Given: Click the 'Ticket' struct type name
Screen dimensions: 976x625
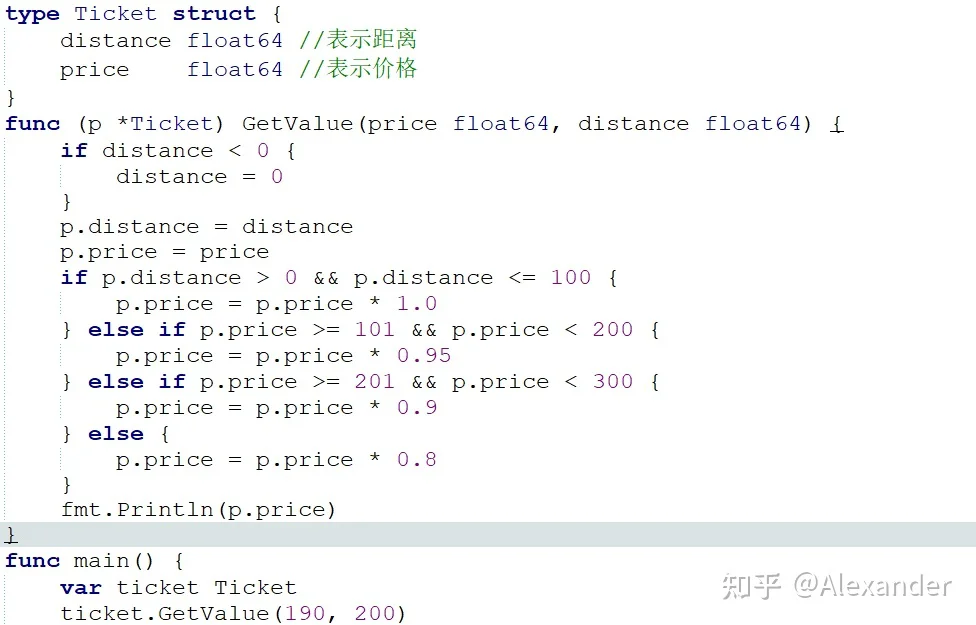Looking at the screenshot, I should point(115,14).
